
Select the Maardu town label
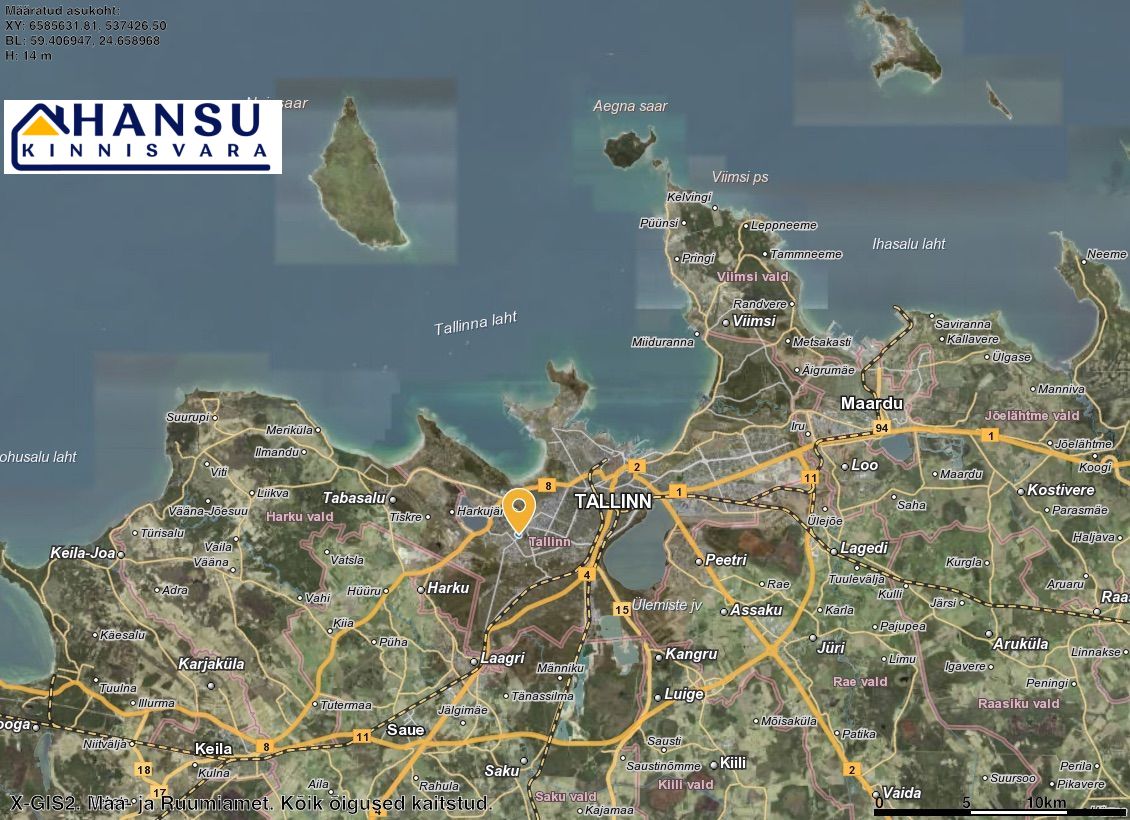(871, 404)
